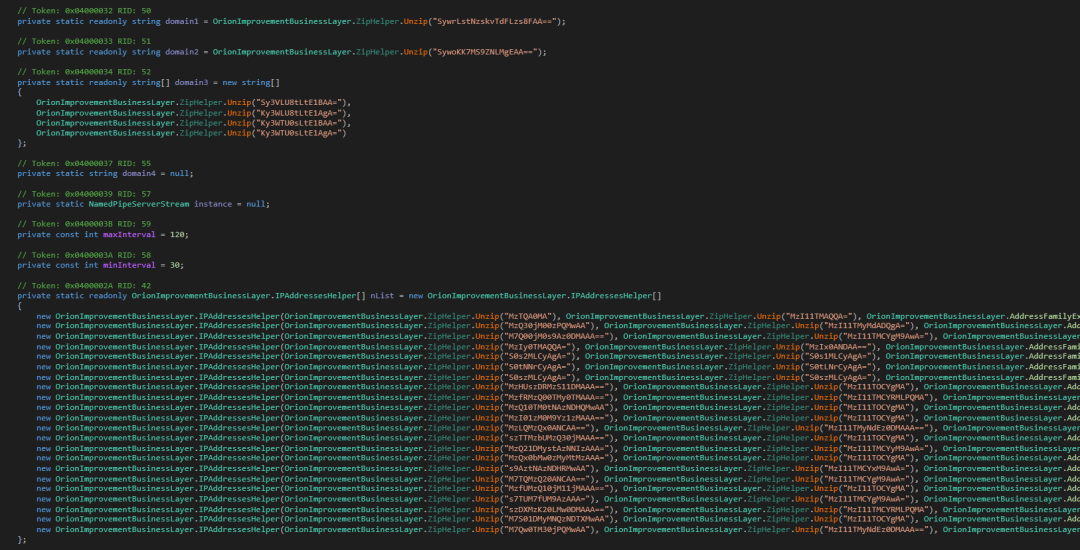Click the string "MzI01zM0M9Yz1zMAAA=="
The width and height of the screenshot is (1080, 550).
[x=555, y=417]
